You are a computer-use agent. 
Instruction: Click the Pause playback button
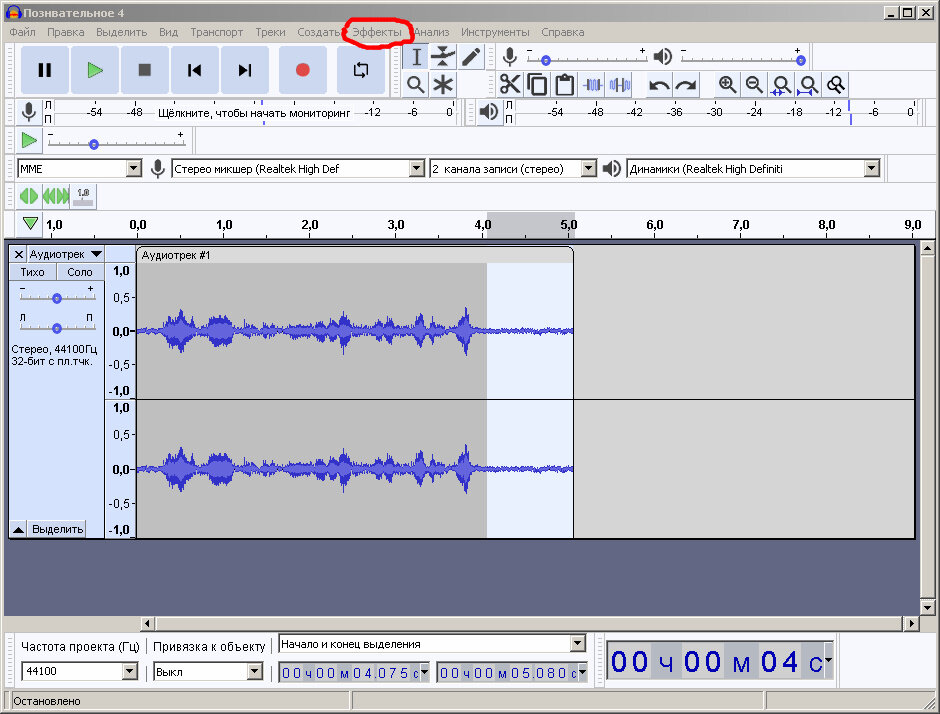coord(45,70)
